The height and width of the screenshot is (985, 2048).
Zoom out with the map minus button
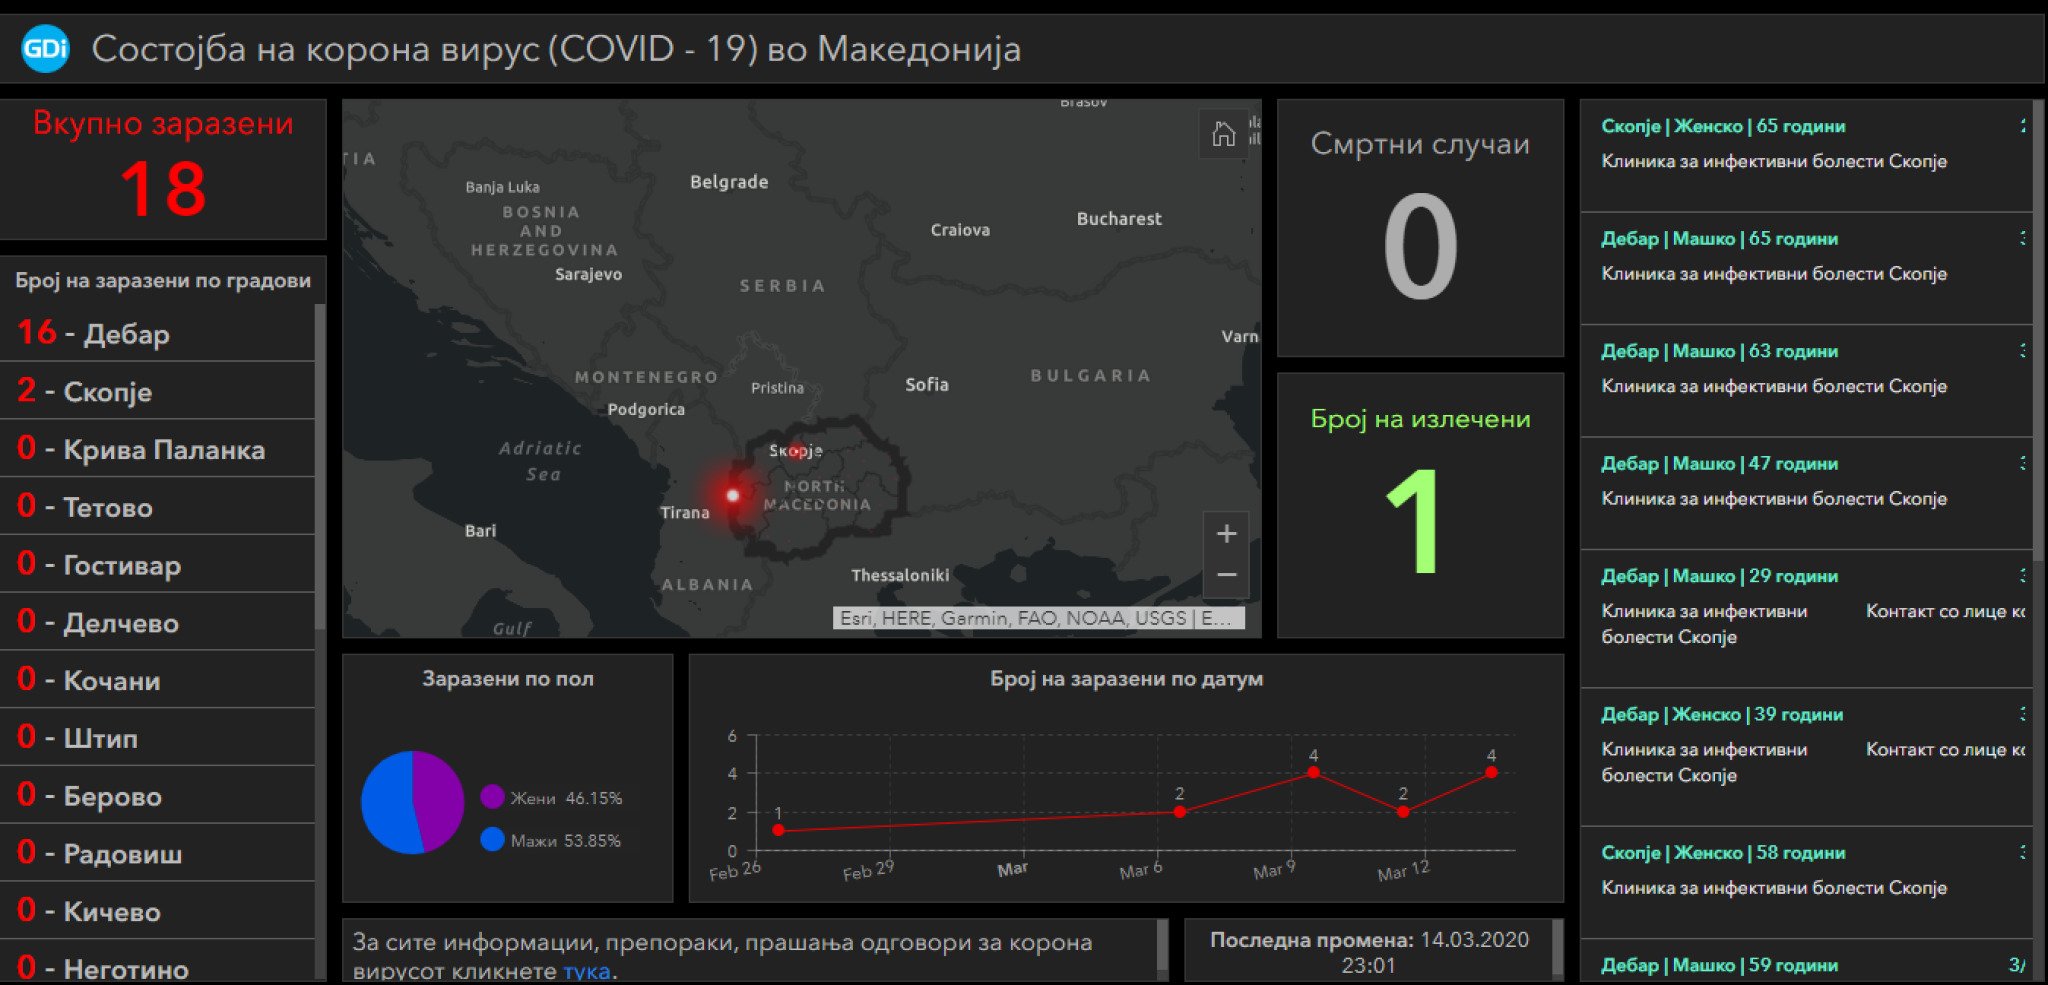point(1226,575)
